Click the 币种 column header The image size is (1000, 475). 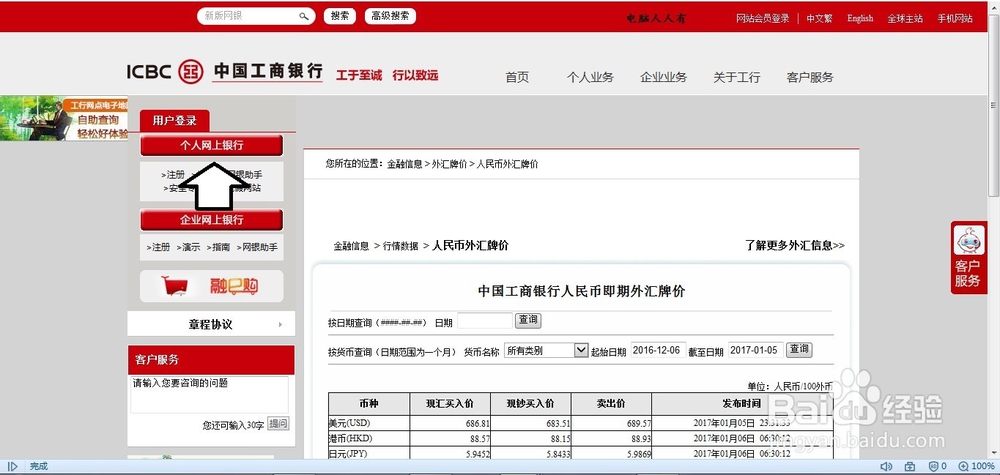point(369,404)
